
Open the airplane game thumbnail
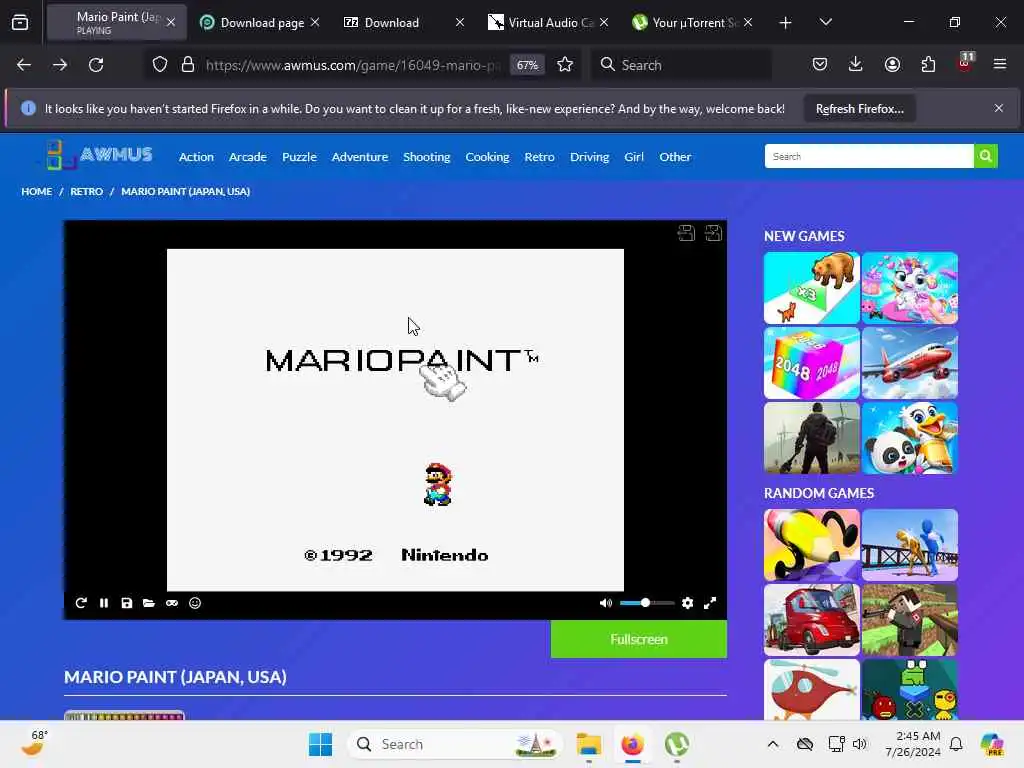tap(910, 363)
